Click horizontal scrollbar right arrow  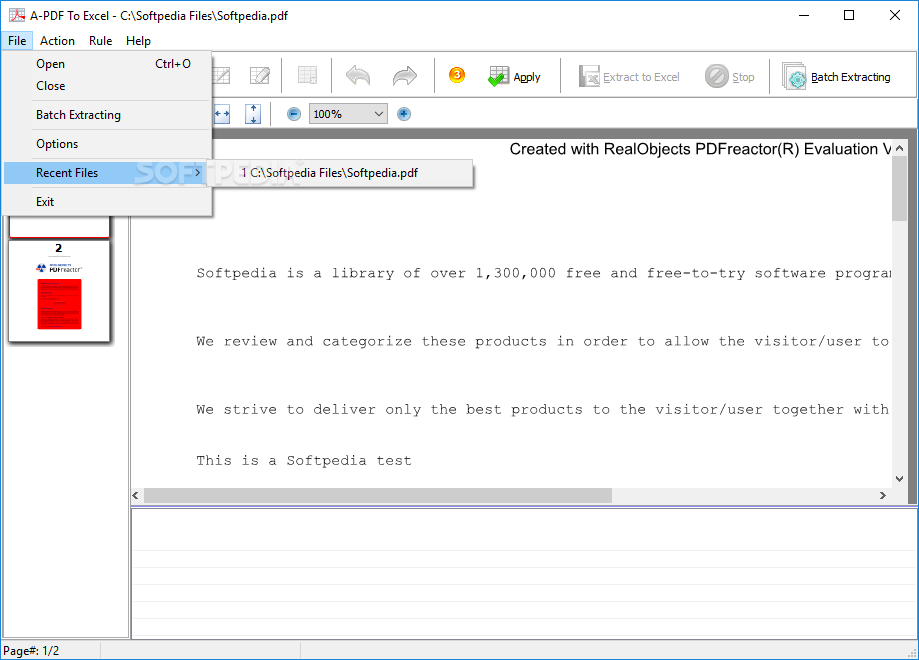pyautogui.click(x=883, y=496)
